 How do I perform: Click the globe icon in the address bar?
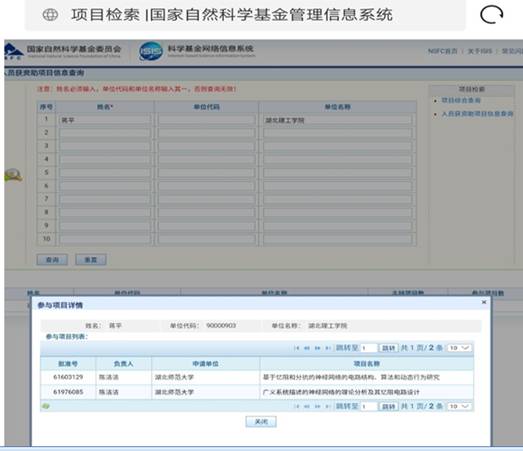click(50, 15)
